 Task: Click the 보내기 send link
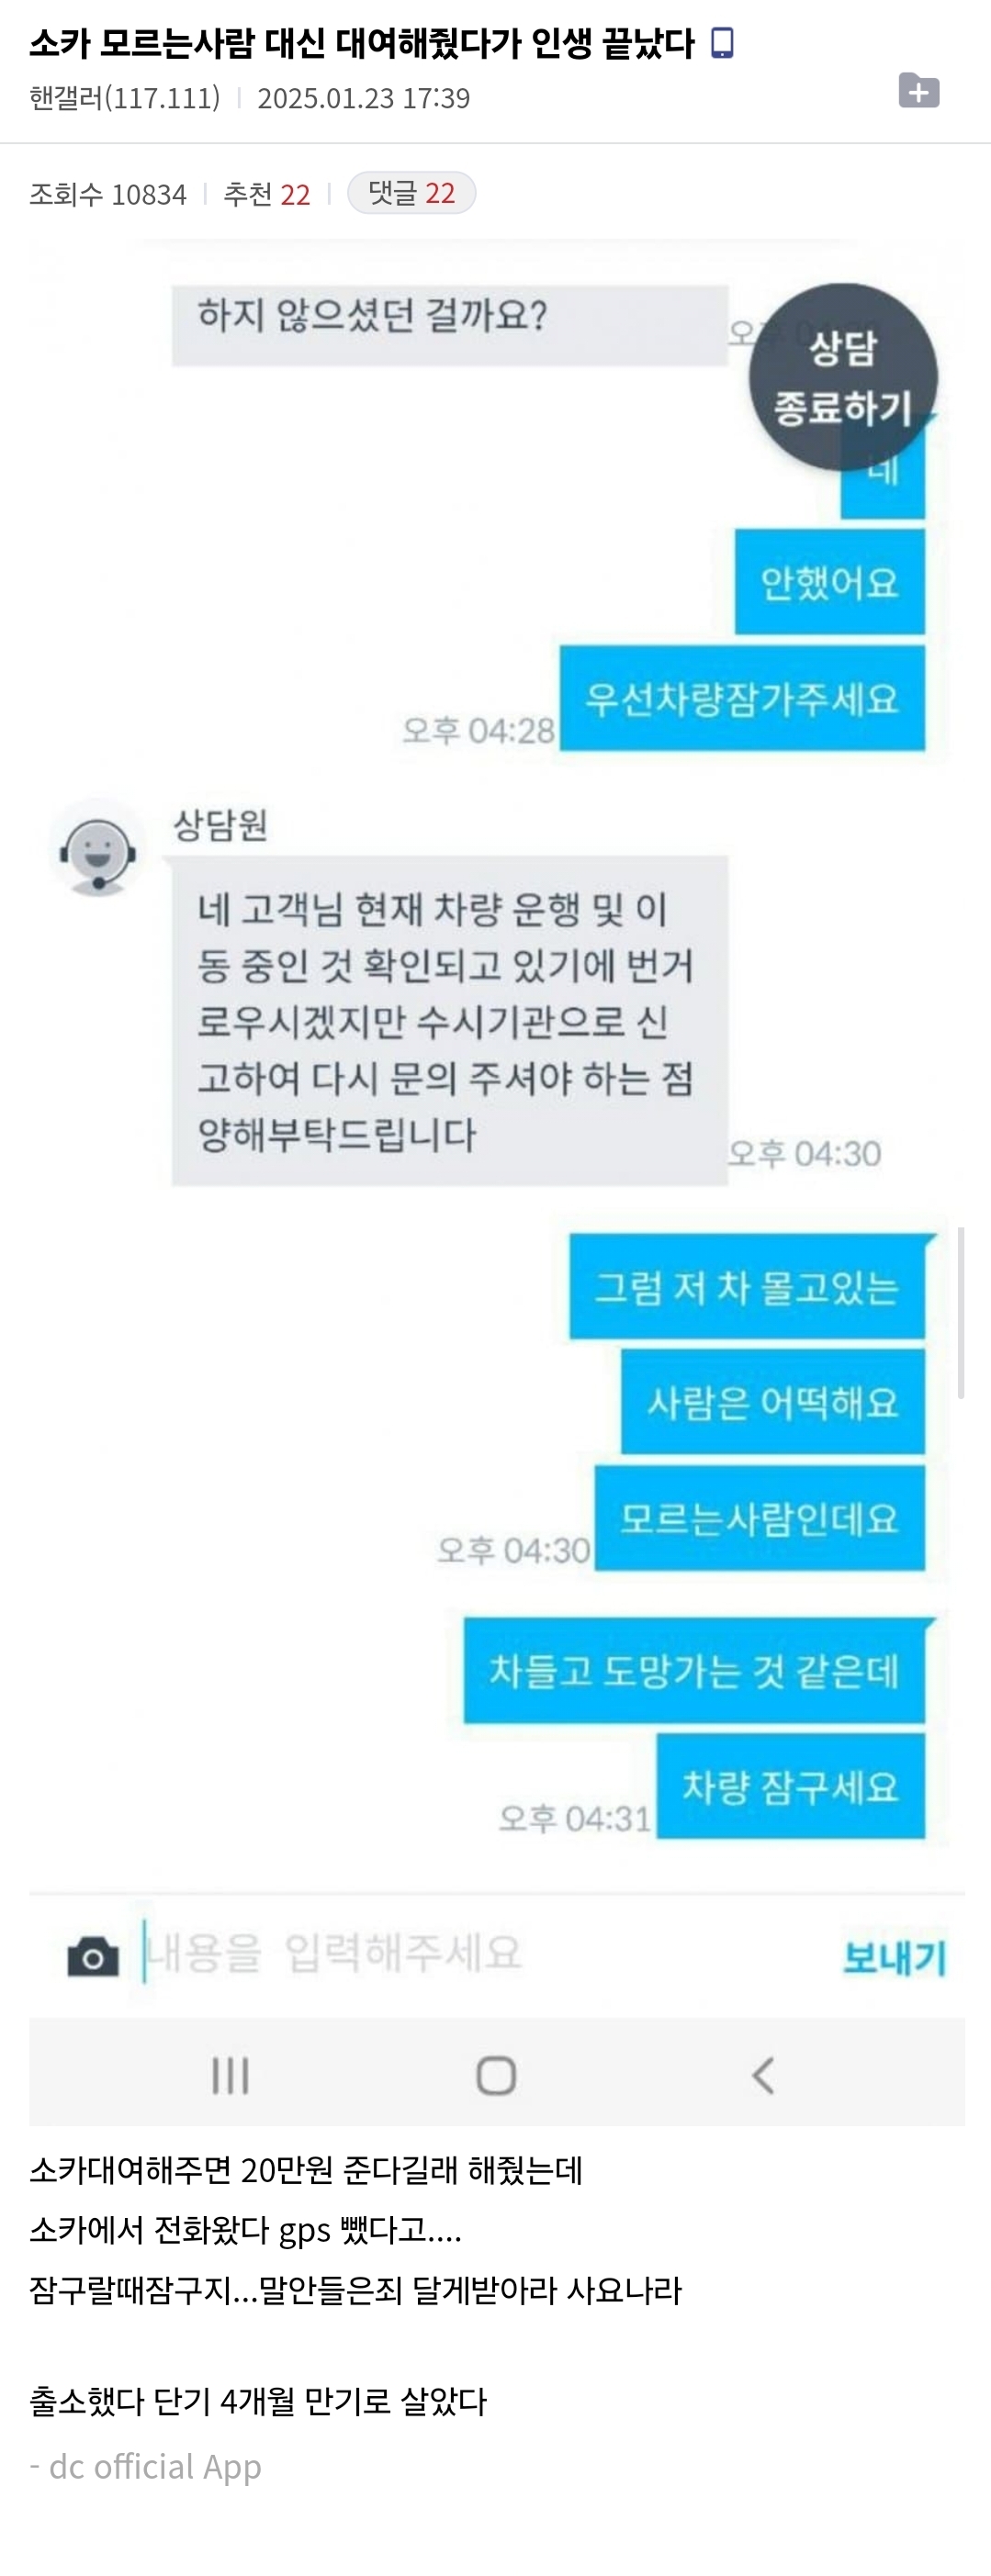[x=894, y=1957]
